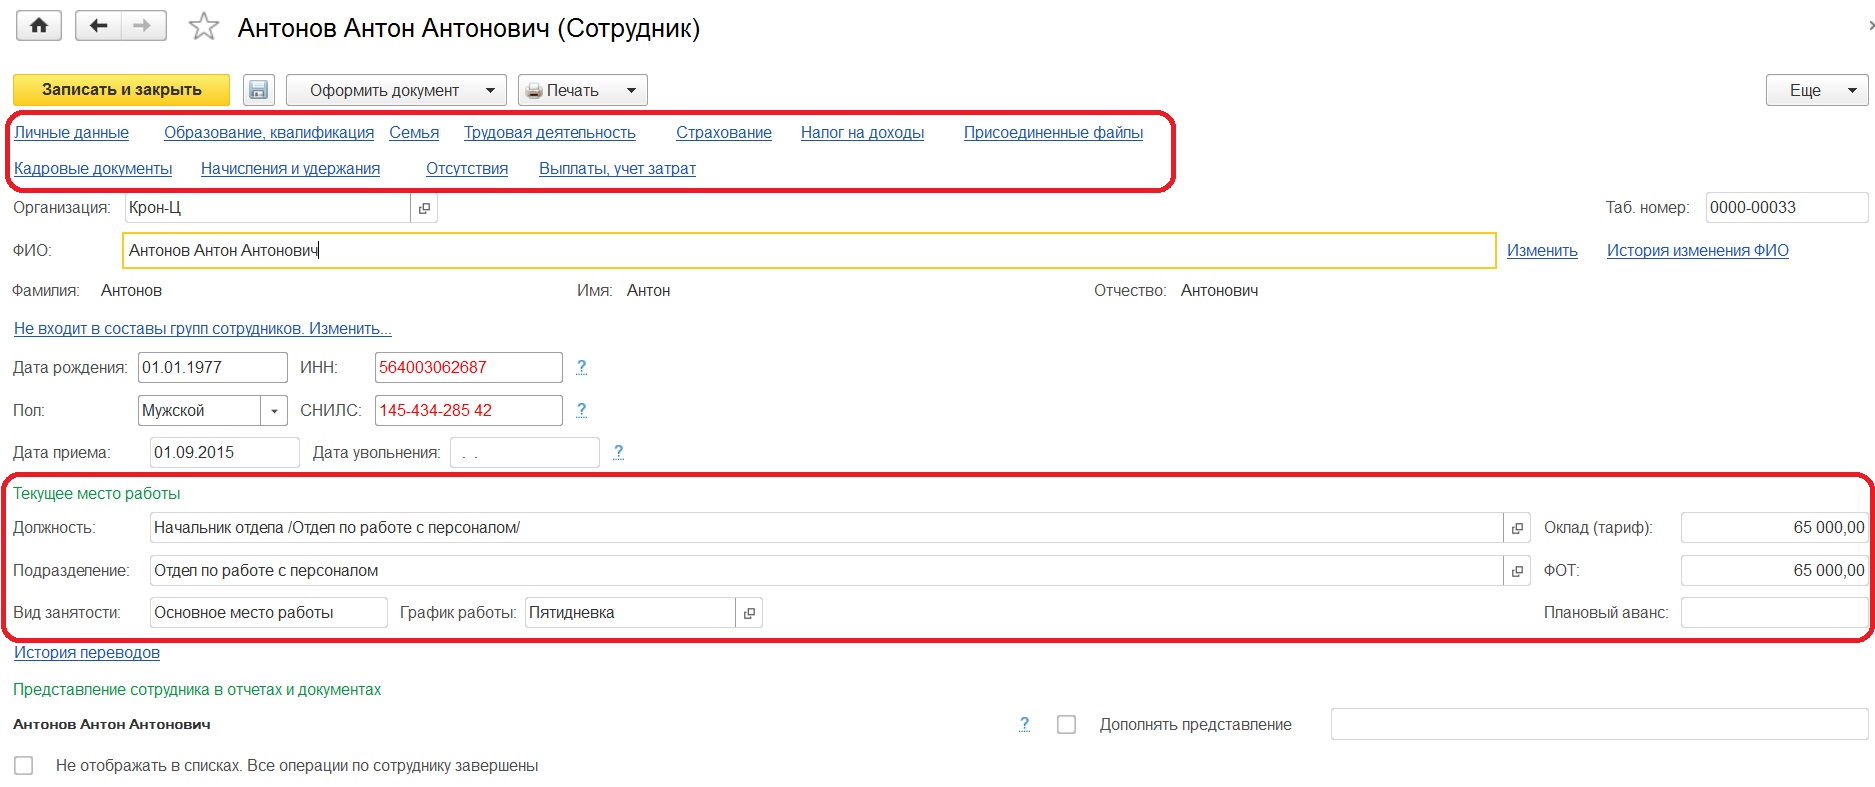Change employee groups via Не входит в составы link
Screen dimensions: 1875x787
203,329
